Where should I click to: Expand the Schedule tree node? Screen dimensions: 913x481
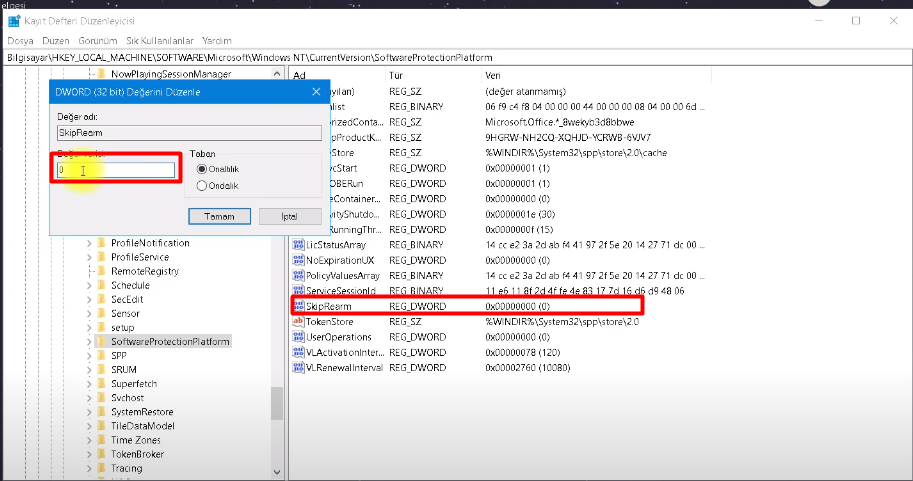(x=89, y=285)
